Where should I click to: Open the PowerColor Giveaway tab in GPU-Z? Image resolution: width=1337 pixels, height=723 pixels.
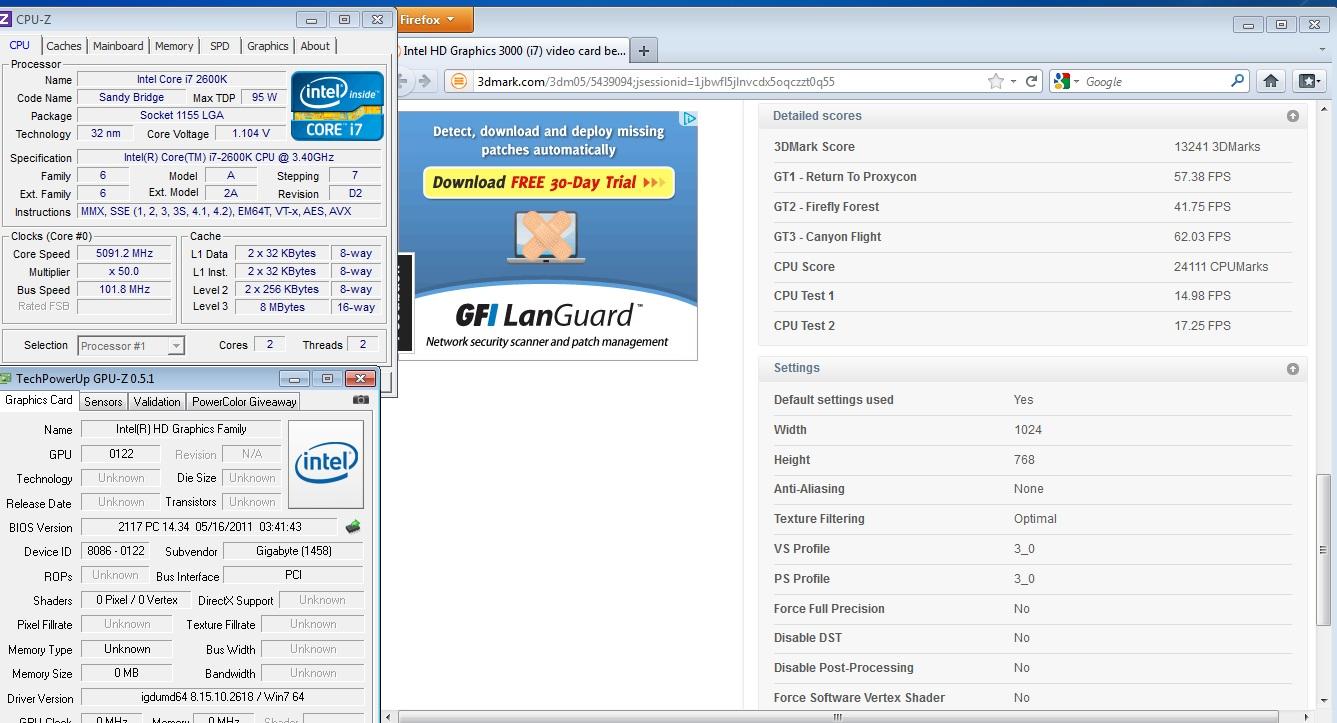point(244,402)
